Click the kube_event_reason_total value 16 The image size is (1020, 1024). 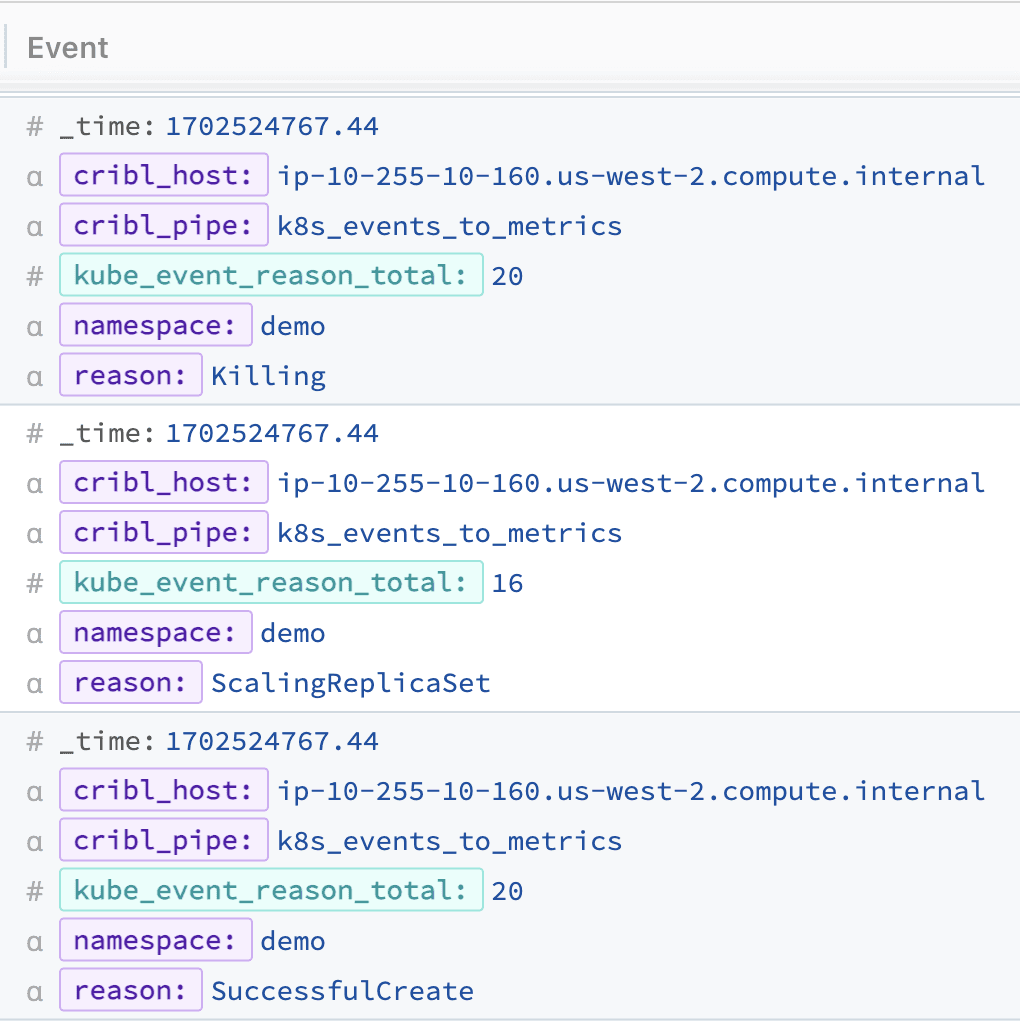[507, 583]
